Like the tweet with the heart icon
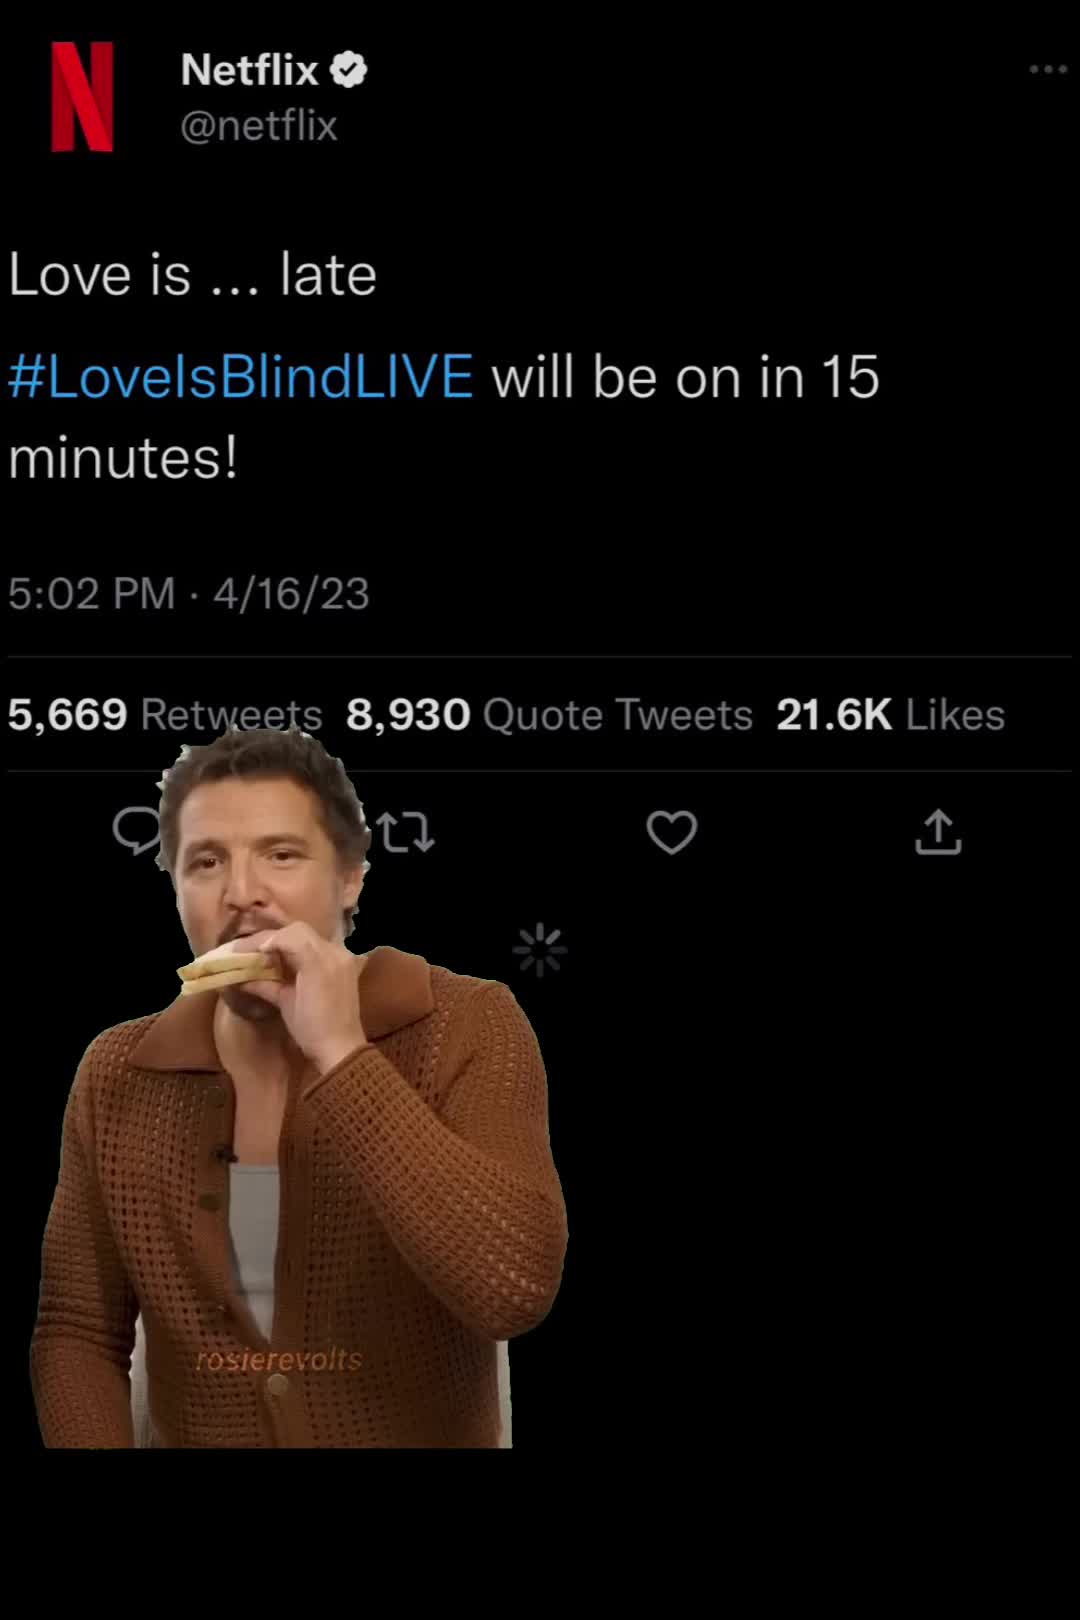Image resolution: width=1080 pixels, height=1620 pixels. pyautogui.click(x=671, y=832)
